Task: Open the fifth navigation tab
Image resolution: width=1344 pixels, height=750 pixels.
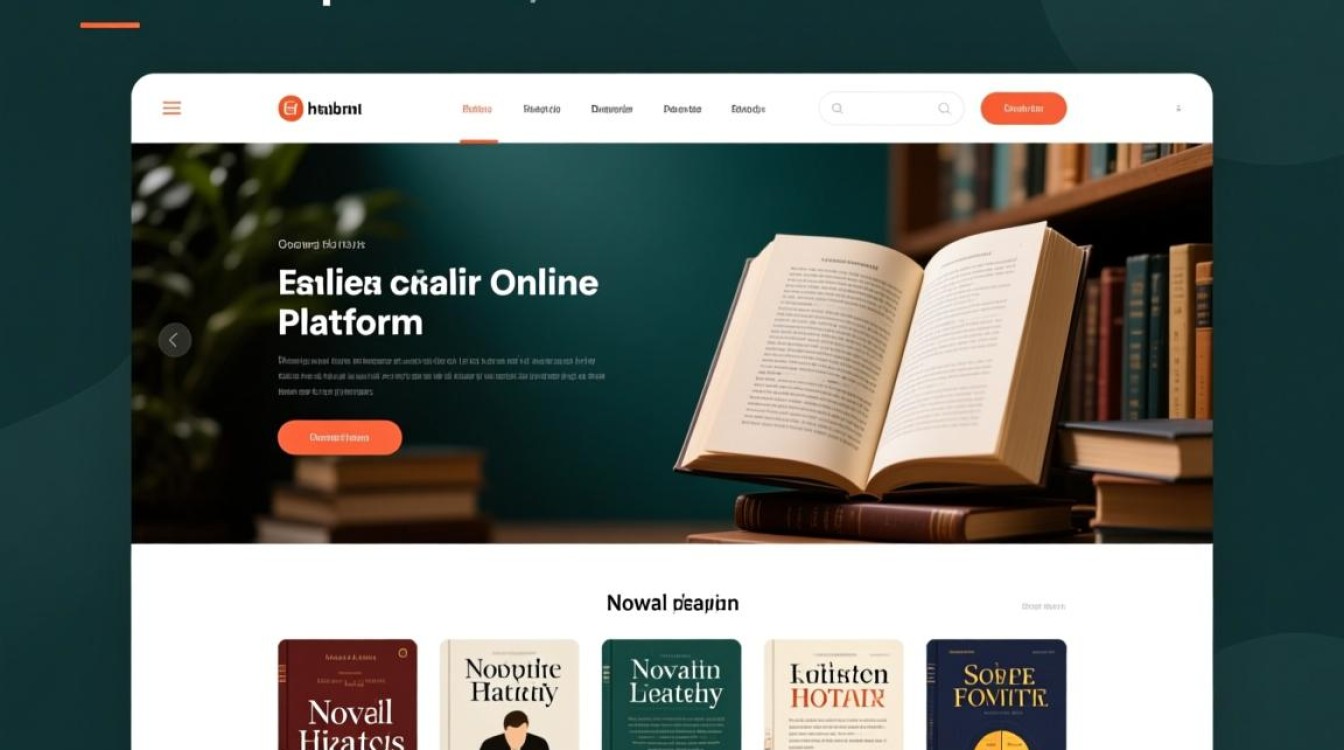Action: (748, 109)
